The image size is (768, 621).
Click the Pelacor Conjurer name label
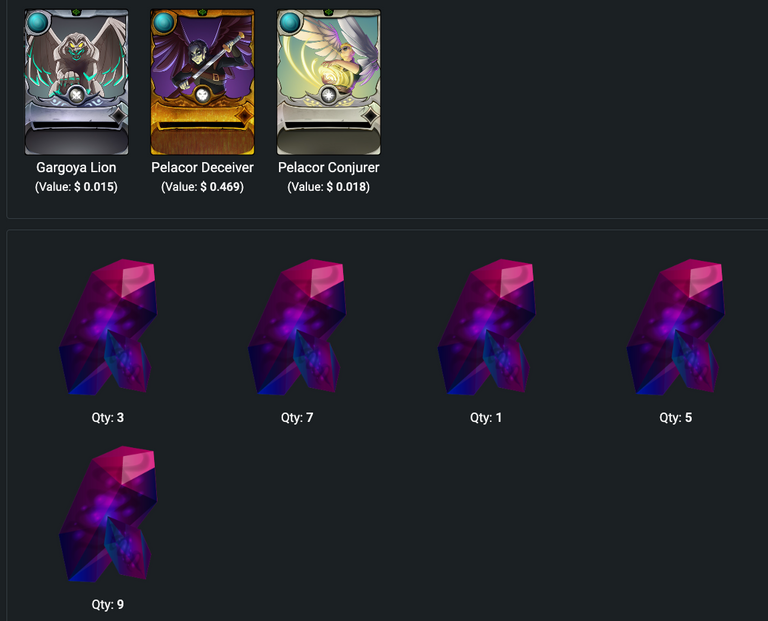pyautogui.click(x=329, y=167)
